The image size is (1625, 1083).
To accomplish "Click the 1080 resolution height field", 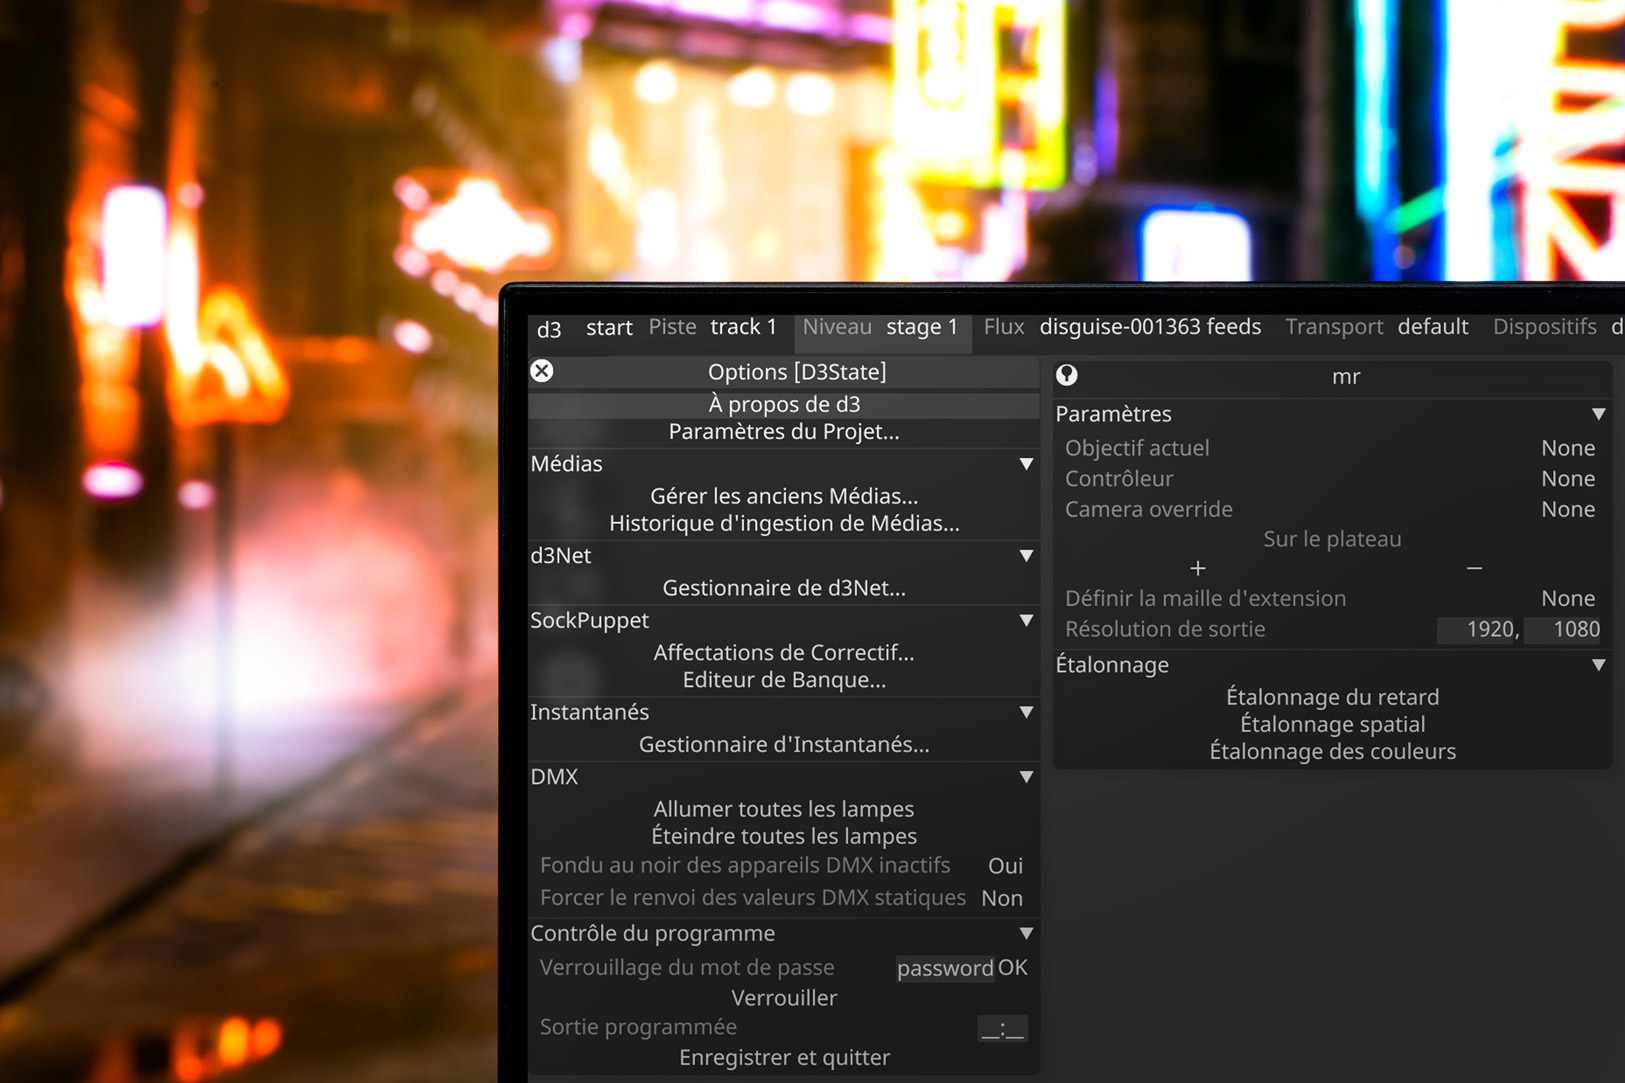I will coord(1564,630).
